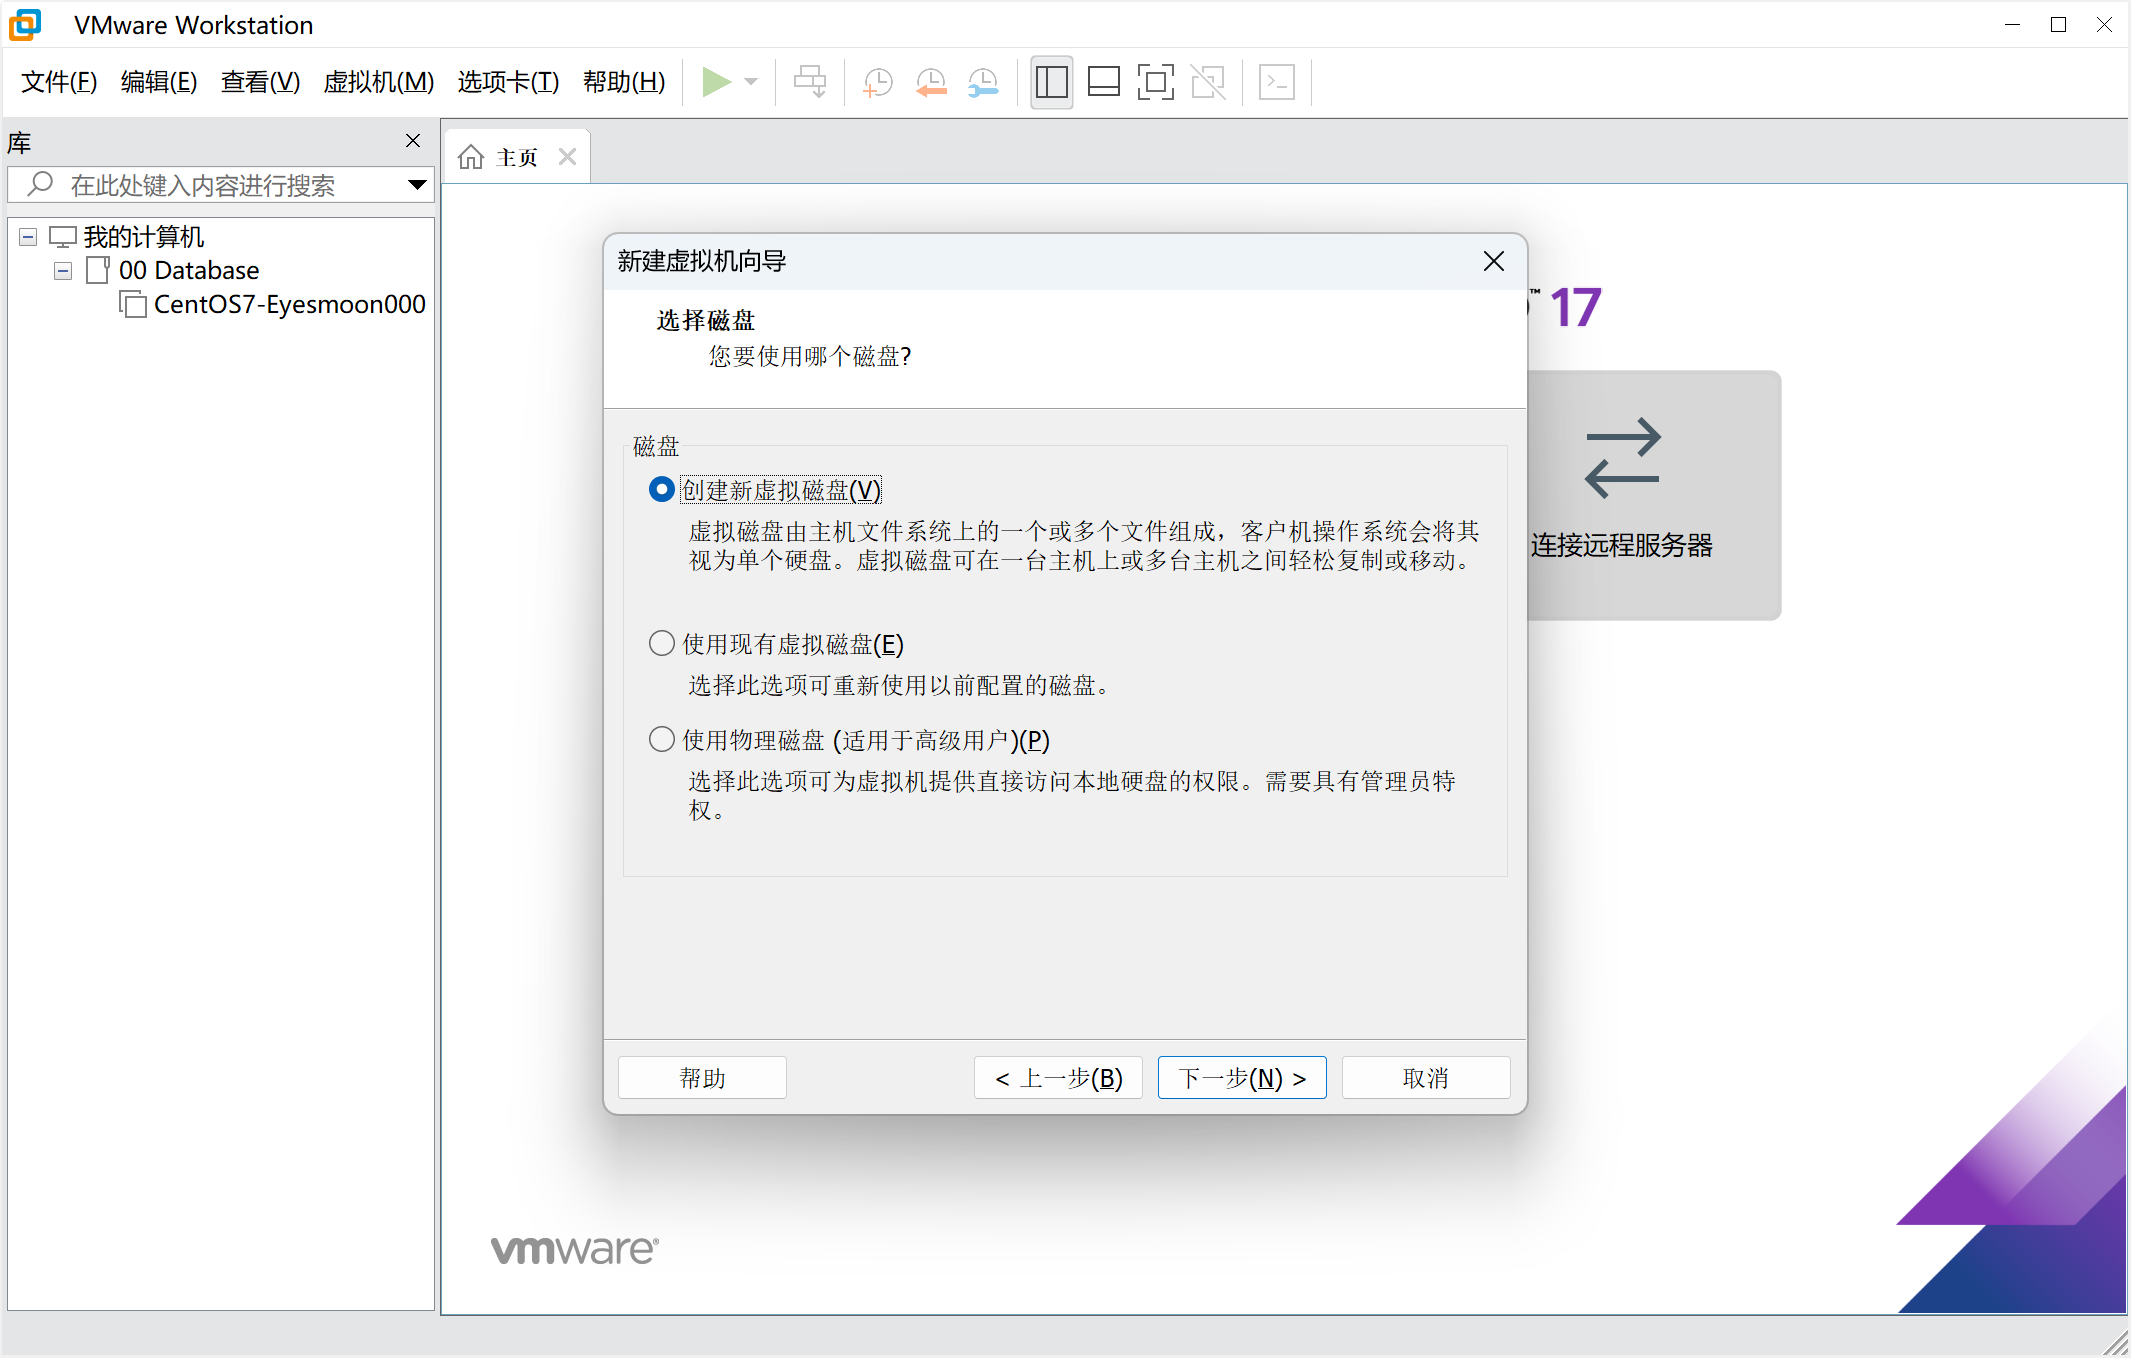Click the full screen mode icon

1156,82
